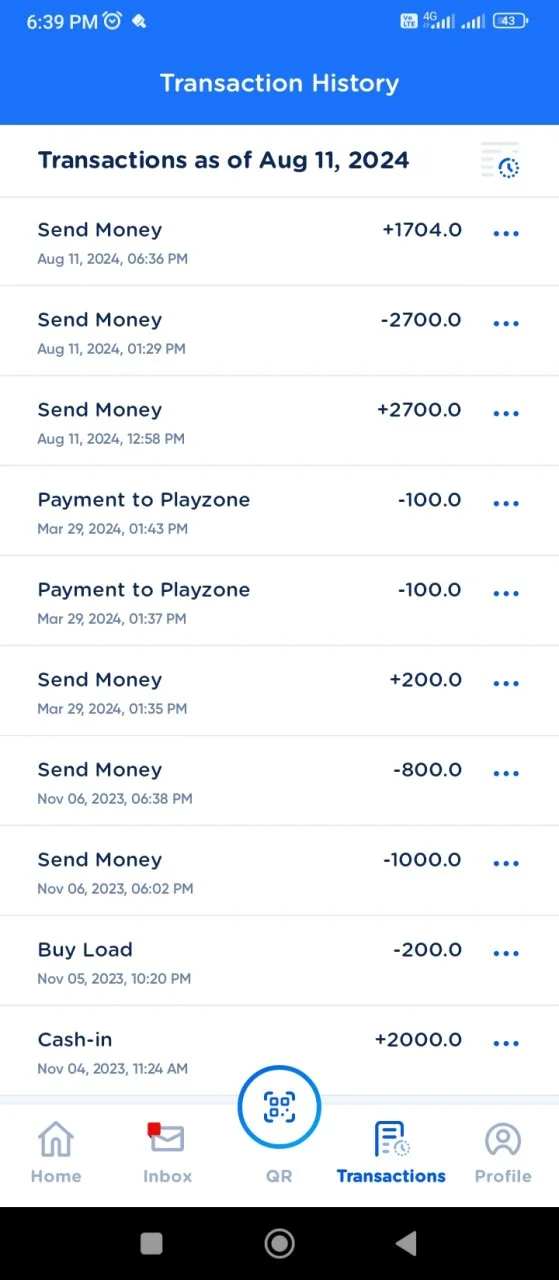The image size is (559, 1280).
Task: Tap Android recent apps square button
Action: (x=151, y=1243)
